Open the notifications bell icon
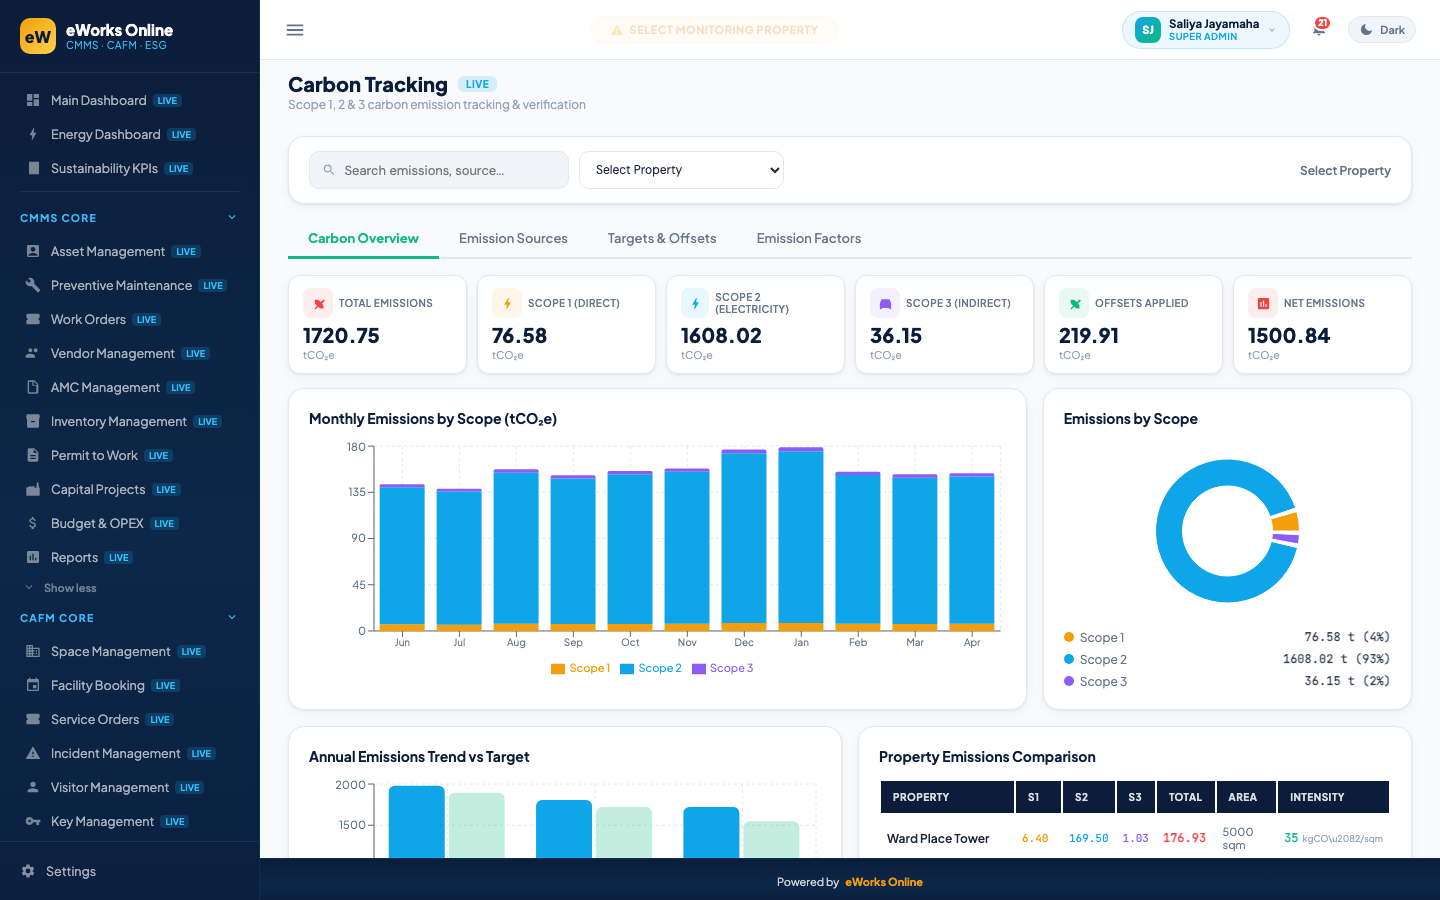 click(1319, 30)
